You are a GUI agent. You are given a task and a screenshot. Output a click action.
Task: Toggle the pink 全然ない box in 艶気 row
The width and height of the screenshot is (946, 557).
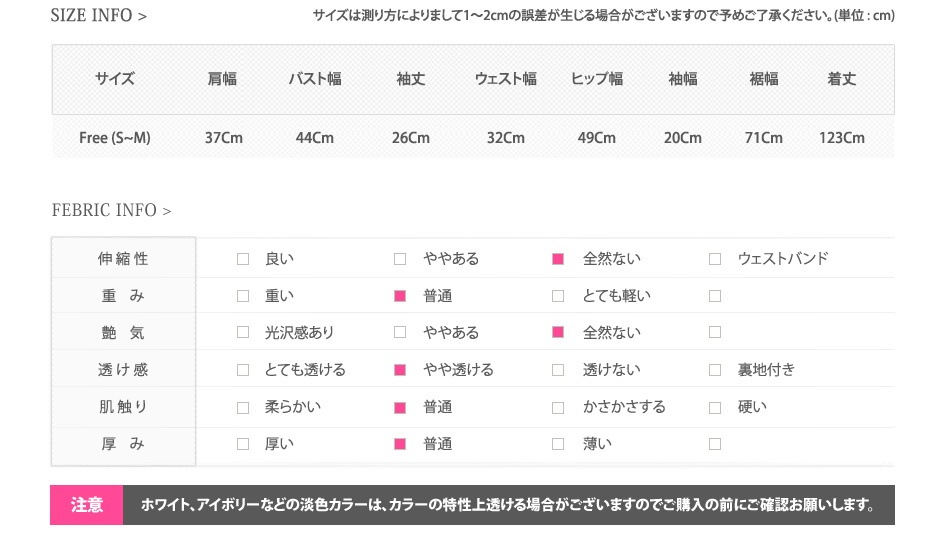point(558,333)
